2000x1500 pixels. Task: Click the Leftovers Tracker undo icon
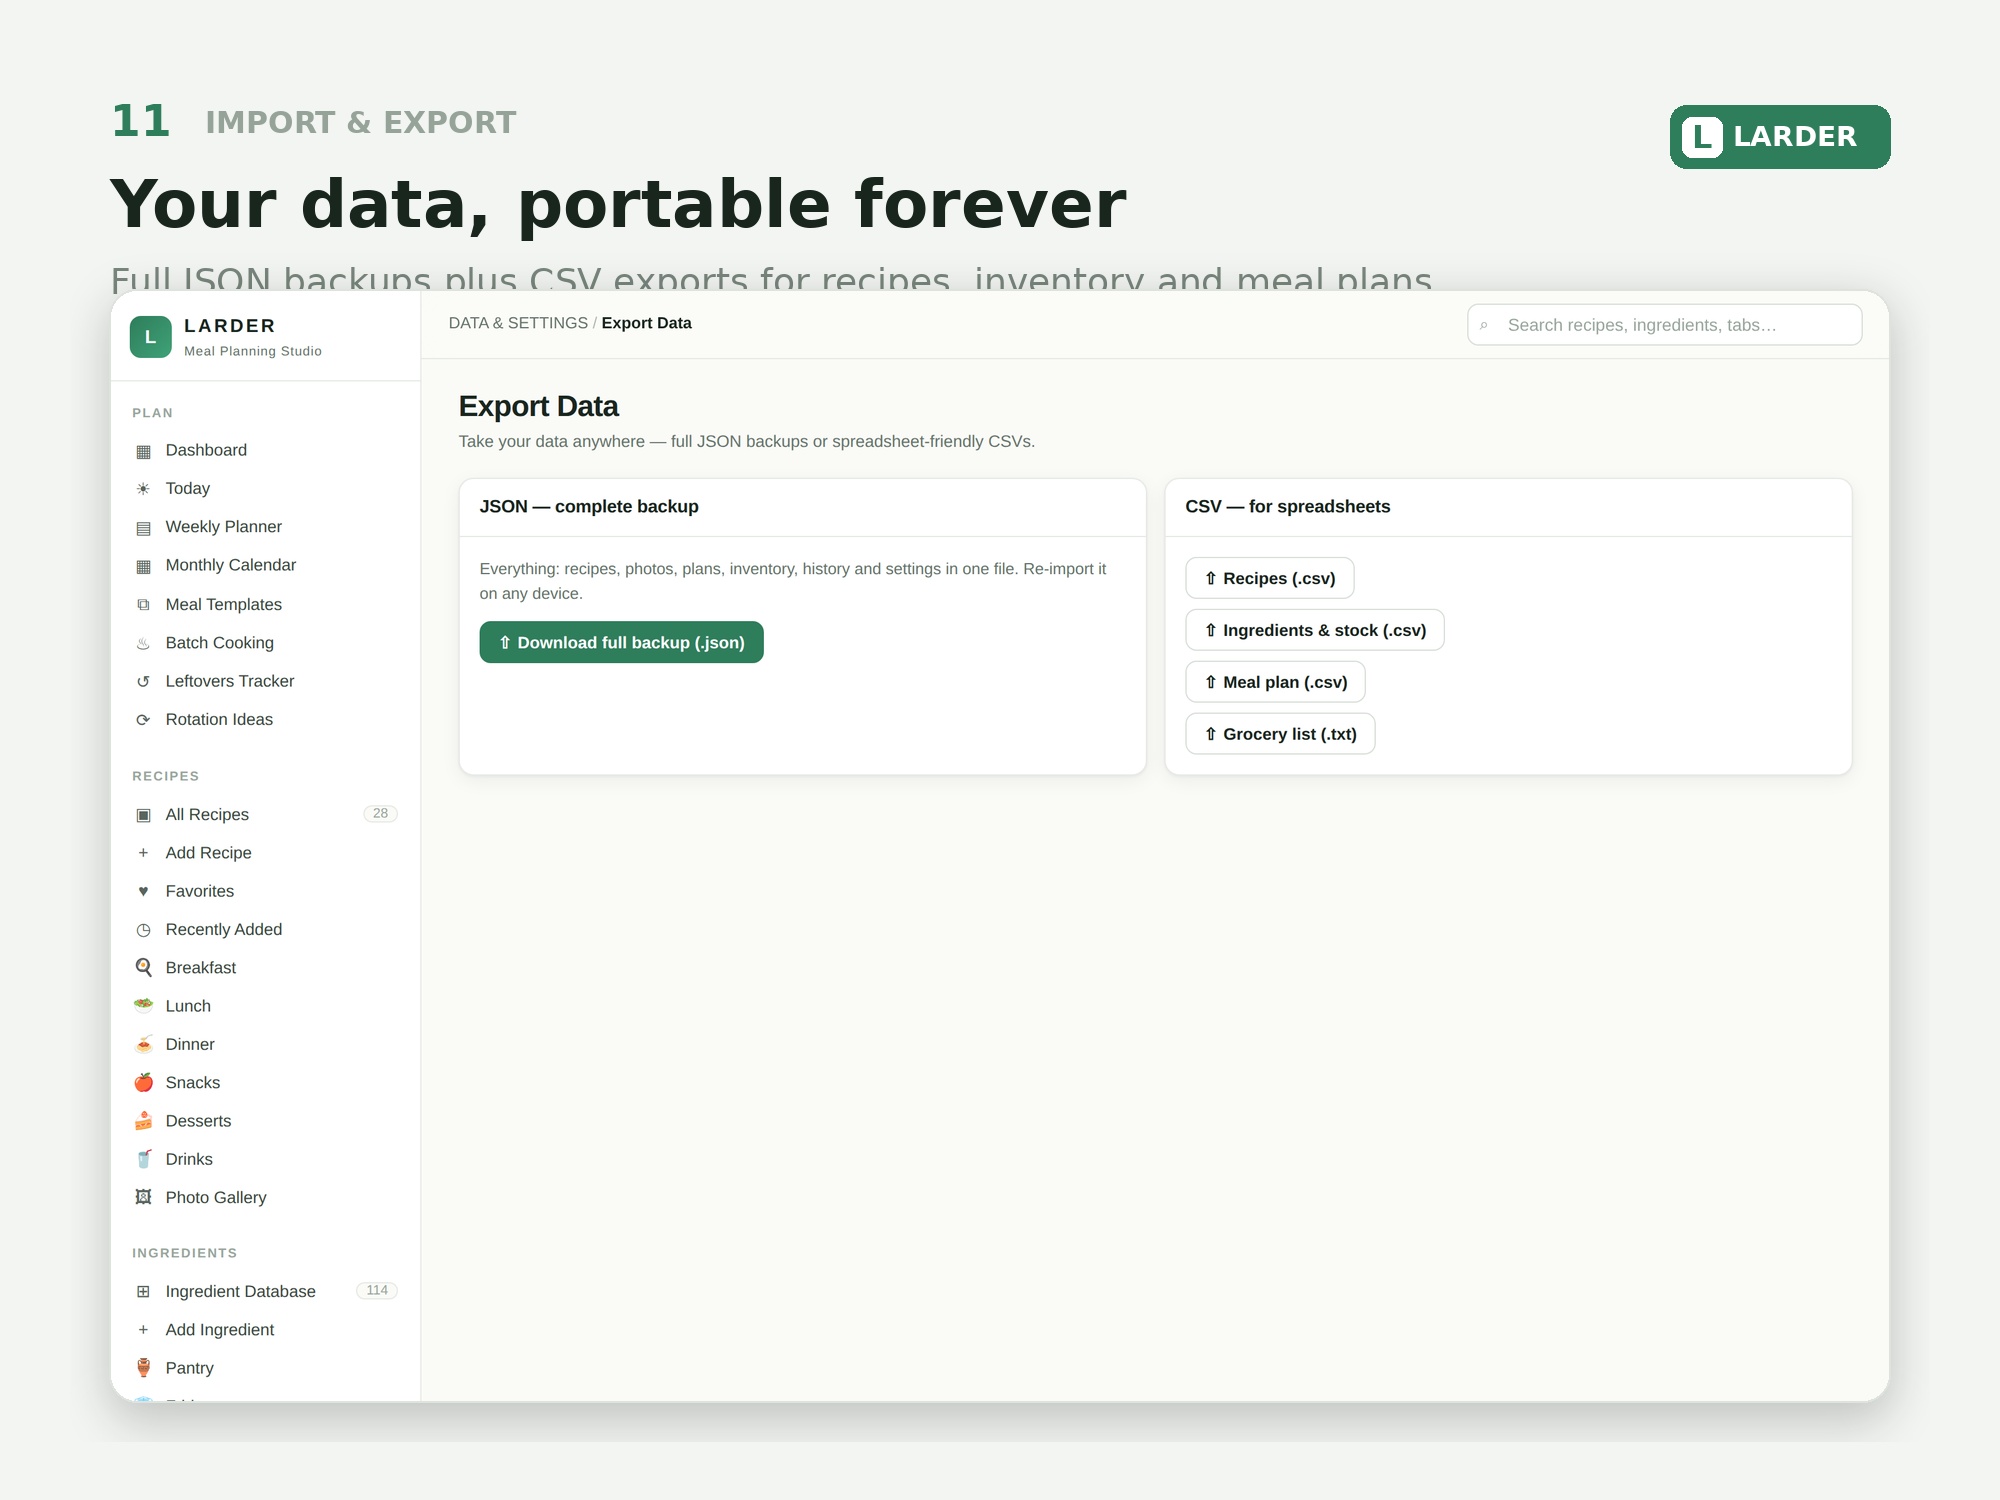tap(143, 681)
